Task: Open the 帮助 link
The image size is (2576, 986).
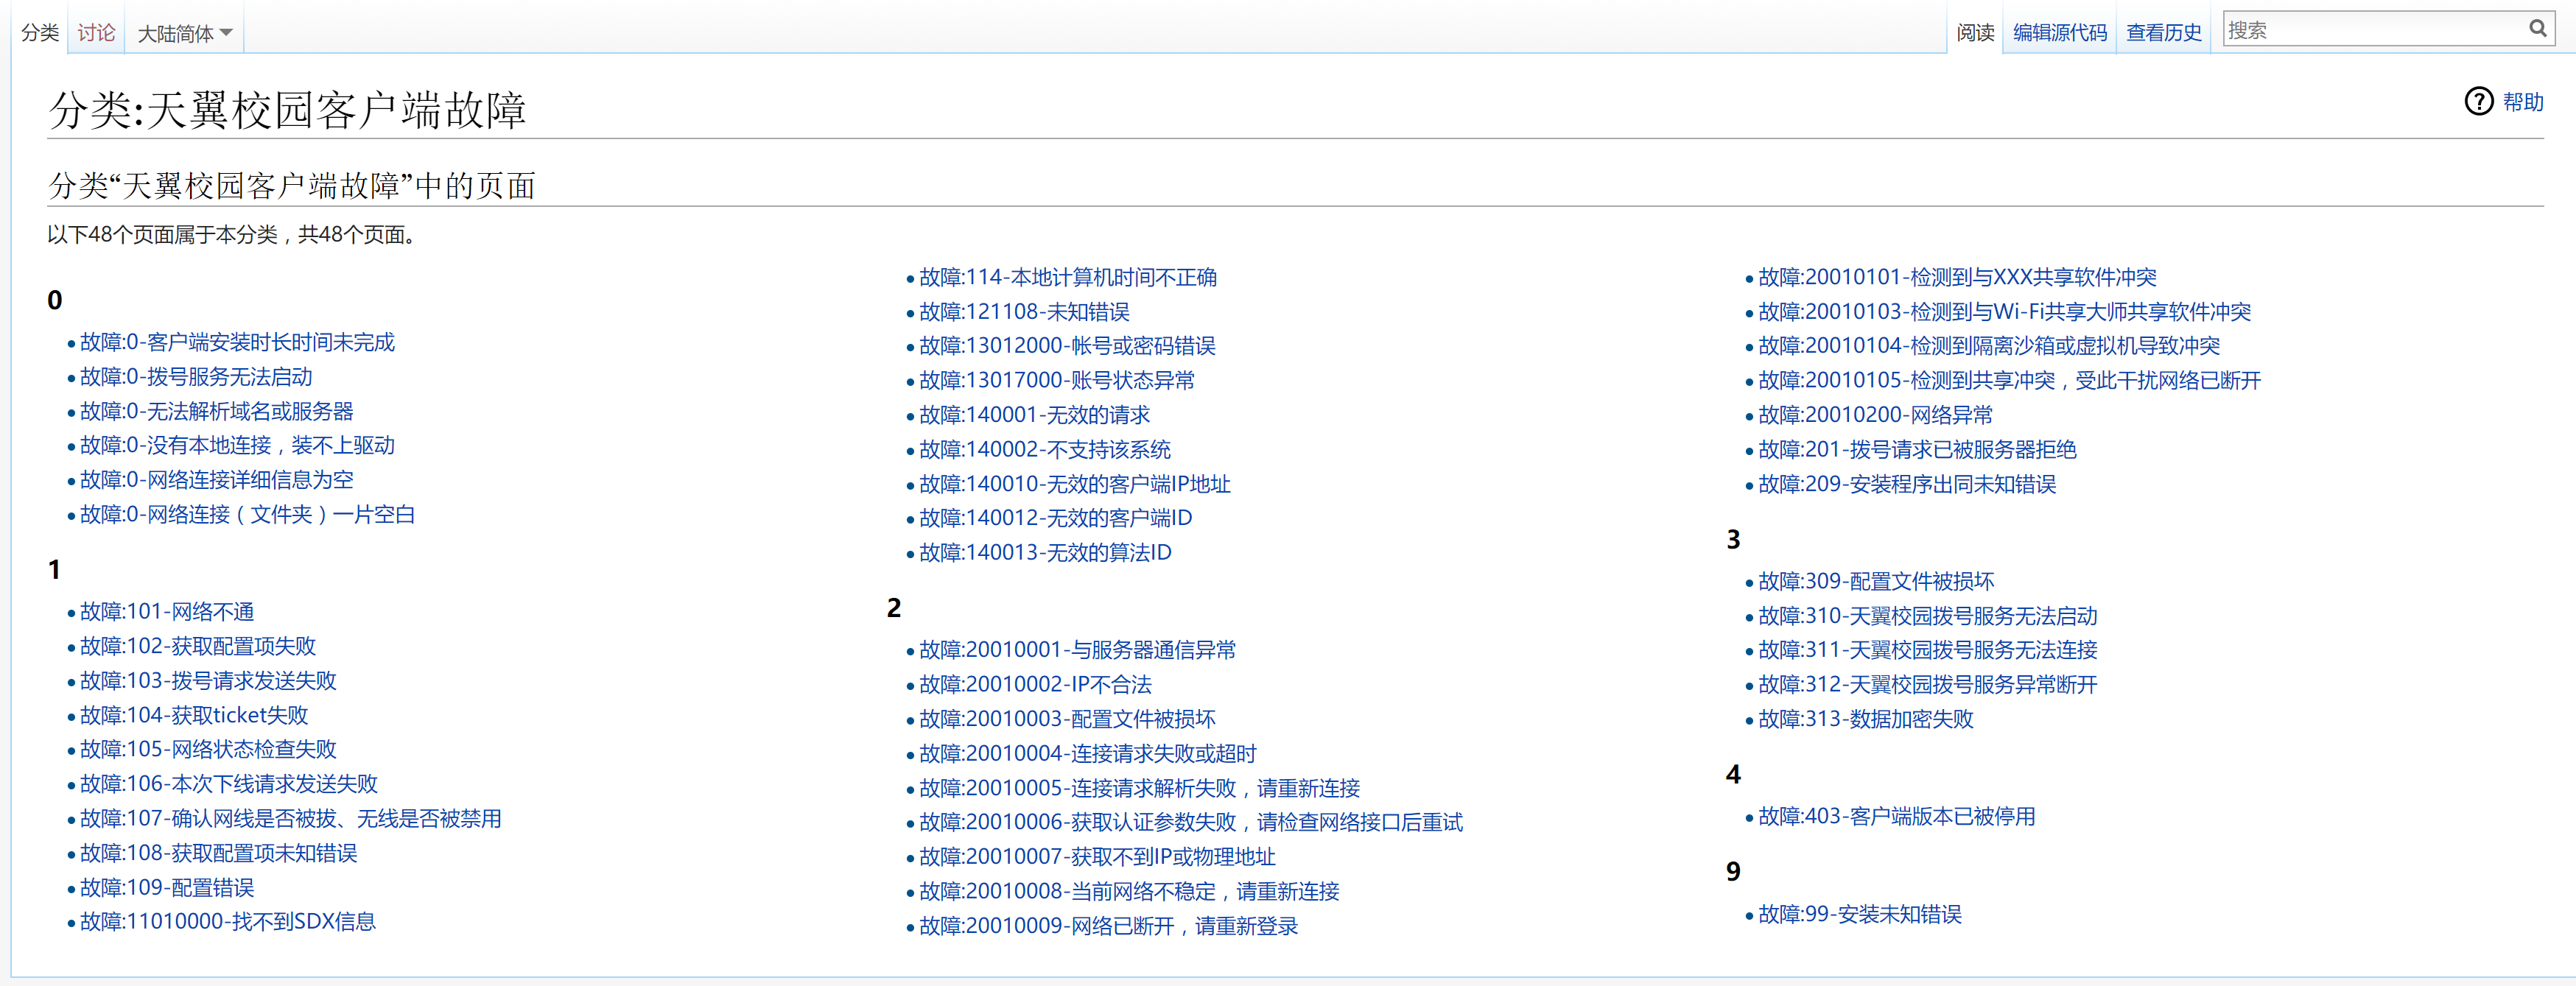Action: tap(2522, 102)
